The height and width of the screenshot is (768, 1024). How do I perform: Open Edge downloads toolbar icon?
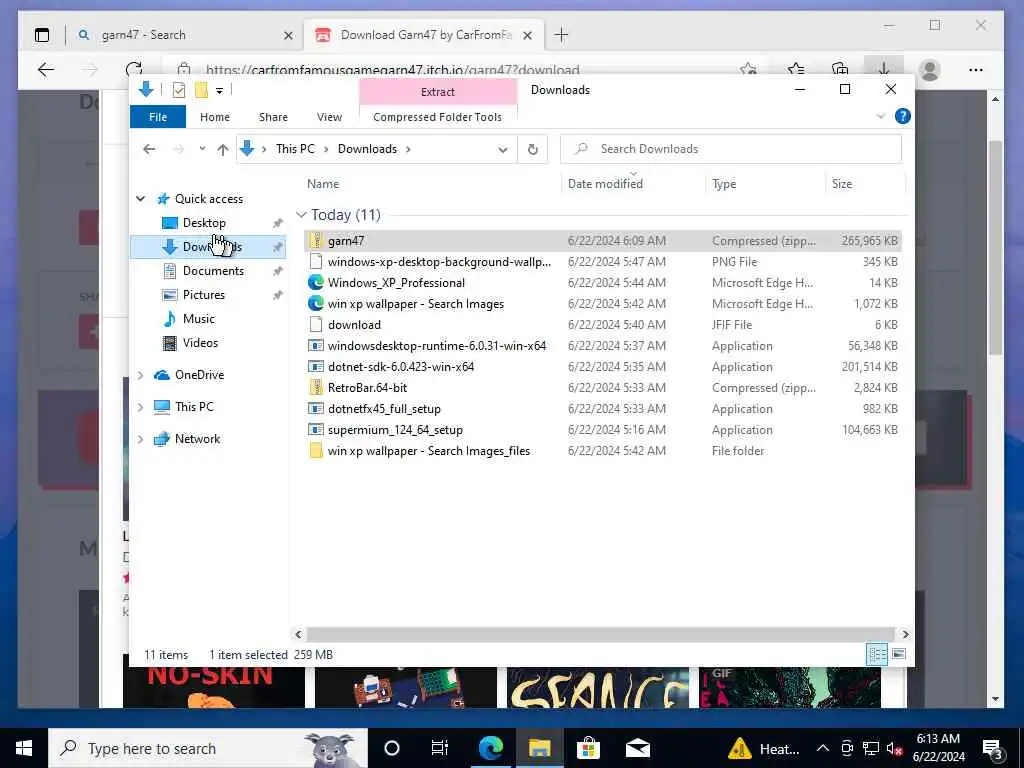tap(884, 69)
